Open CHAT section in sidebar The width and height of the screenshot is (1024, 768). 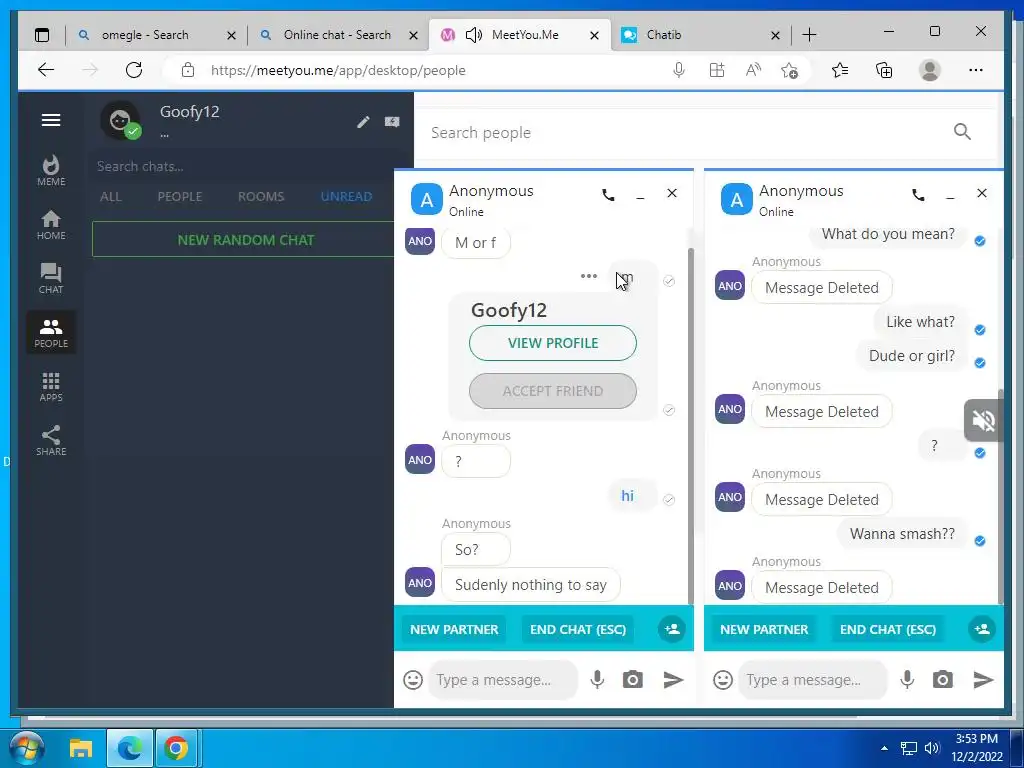tap(51, 279)
